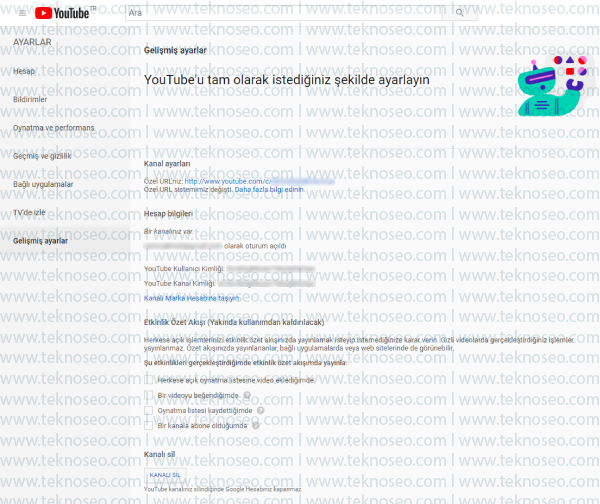Click Kanalı Marka Hesabına taşıyın link
The width and height of the screenshot is (600, 504).
pyautogui.click(x=191, y=298)
